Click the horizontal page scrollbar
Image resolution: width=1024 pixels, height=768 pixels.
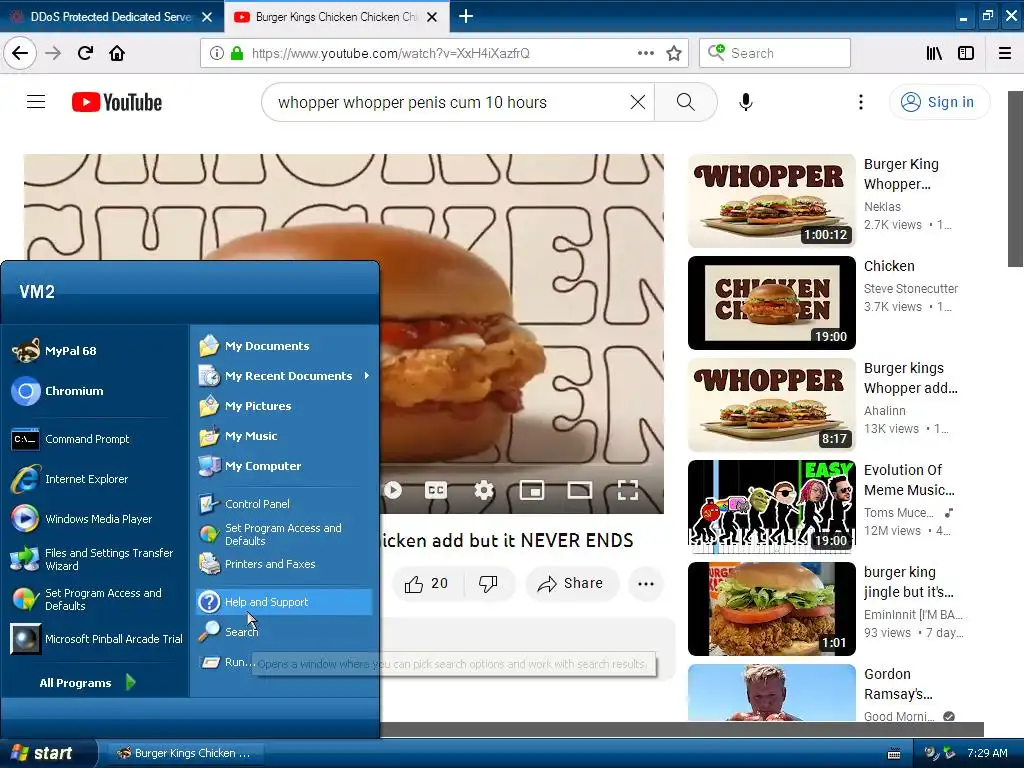coord(682,729)
